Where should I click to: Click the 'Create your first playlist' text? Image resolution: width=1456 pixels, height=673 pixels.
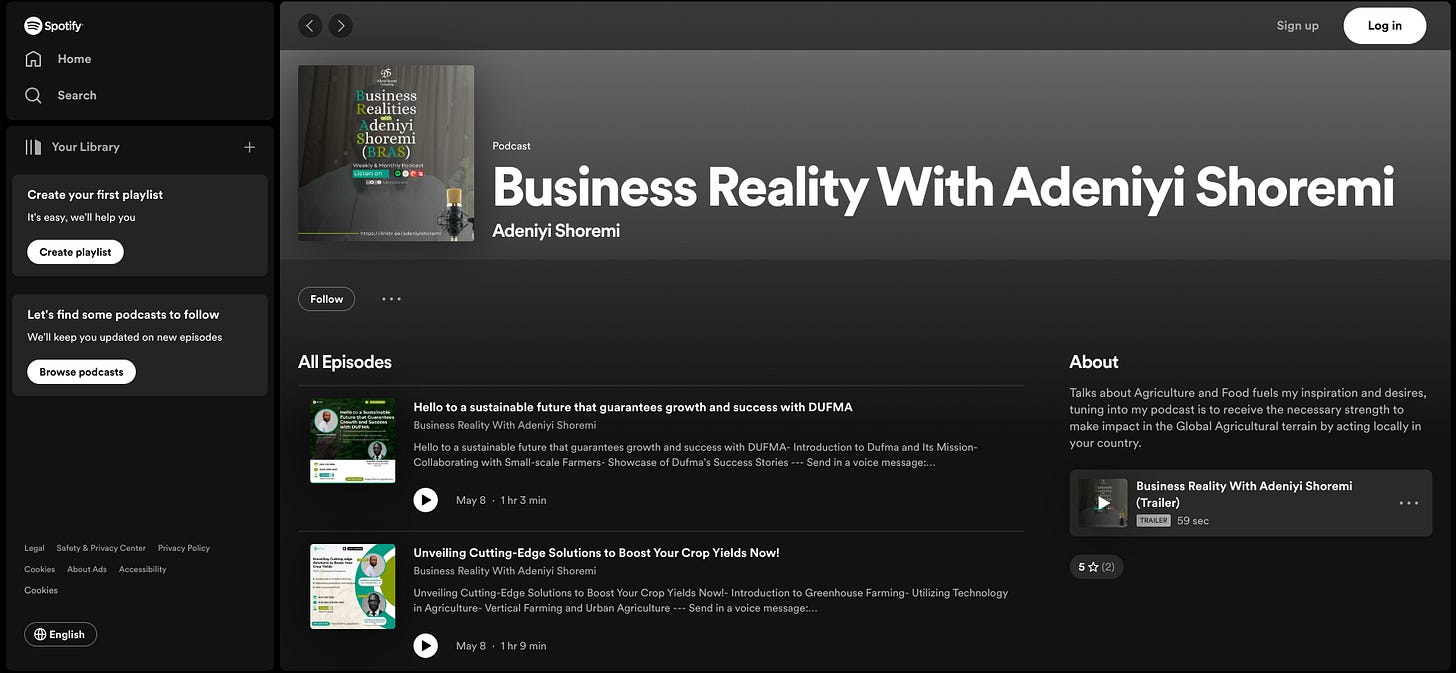coord(95,195)
